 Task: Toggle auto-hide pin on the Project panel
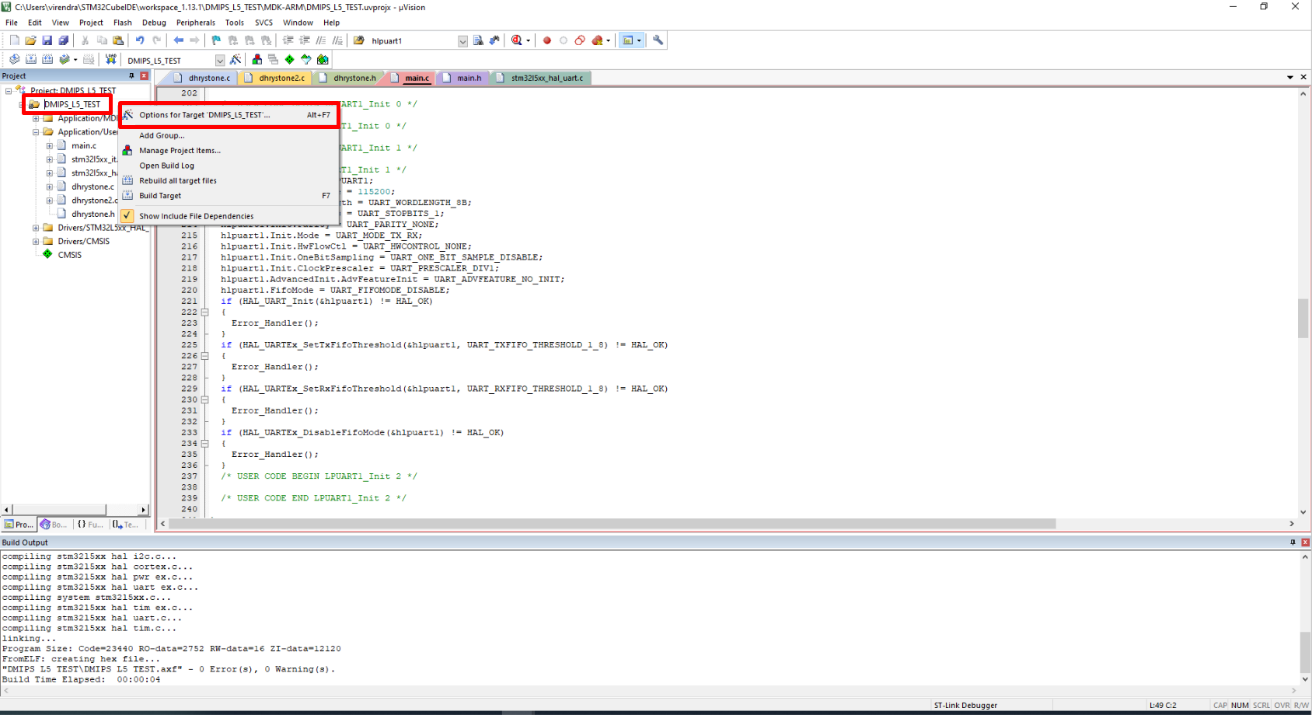click(133, 75)
